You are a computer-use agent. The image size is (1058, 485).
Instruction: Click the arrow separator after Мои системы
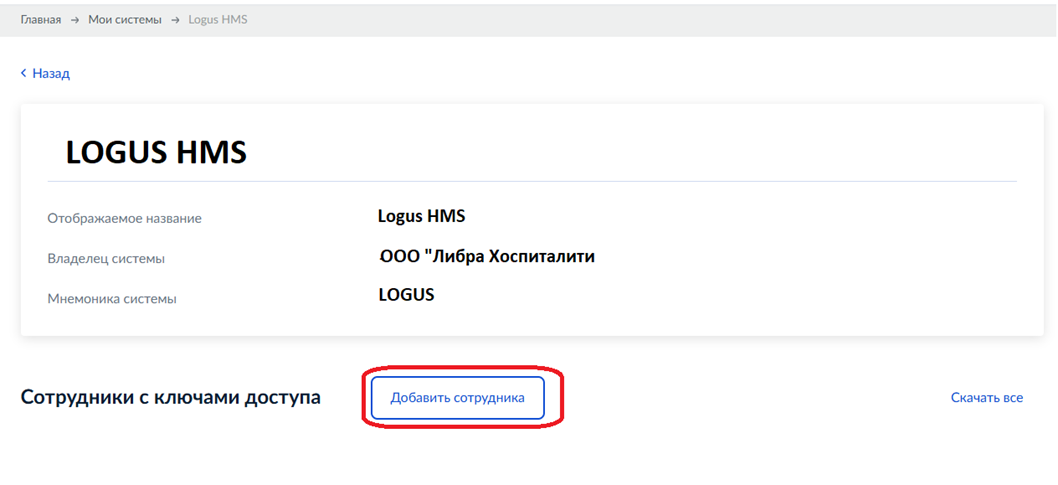[x=175, y=20]
